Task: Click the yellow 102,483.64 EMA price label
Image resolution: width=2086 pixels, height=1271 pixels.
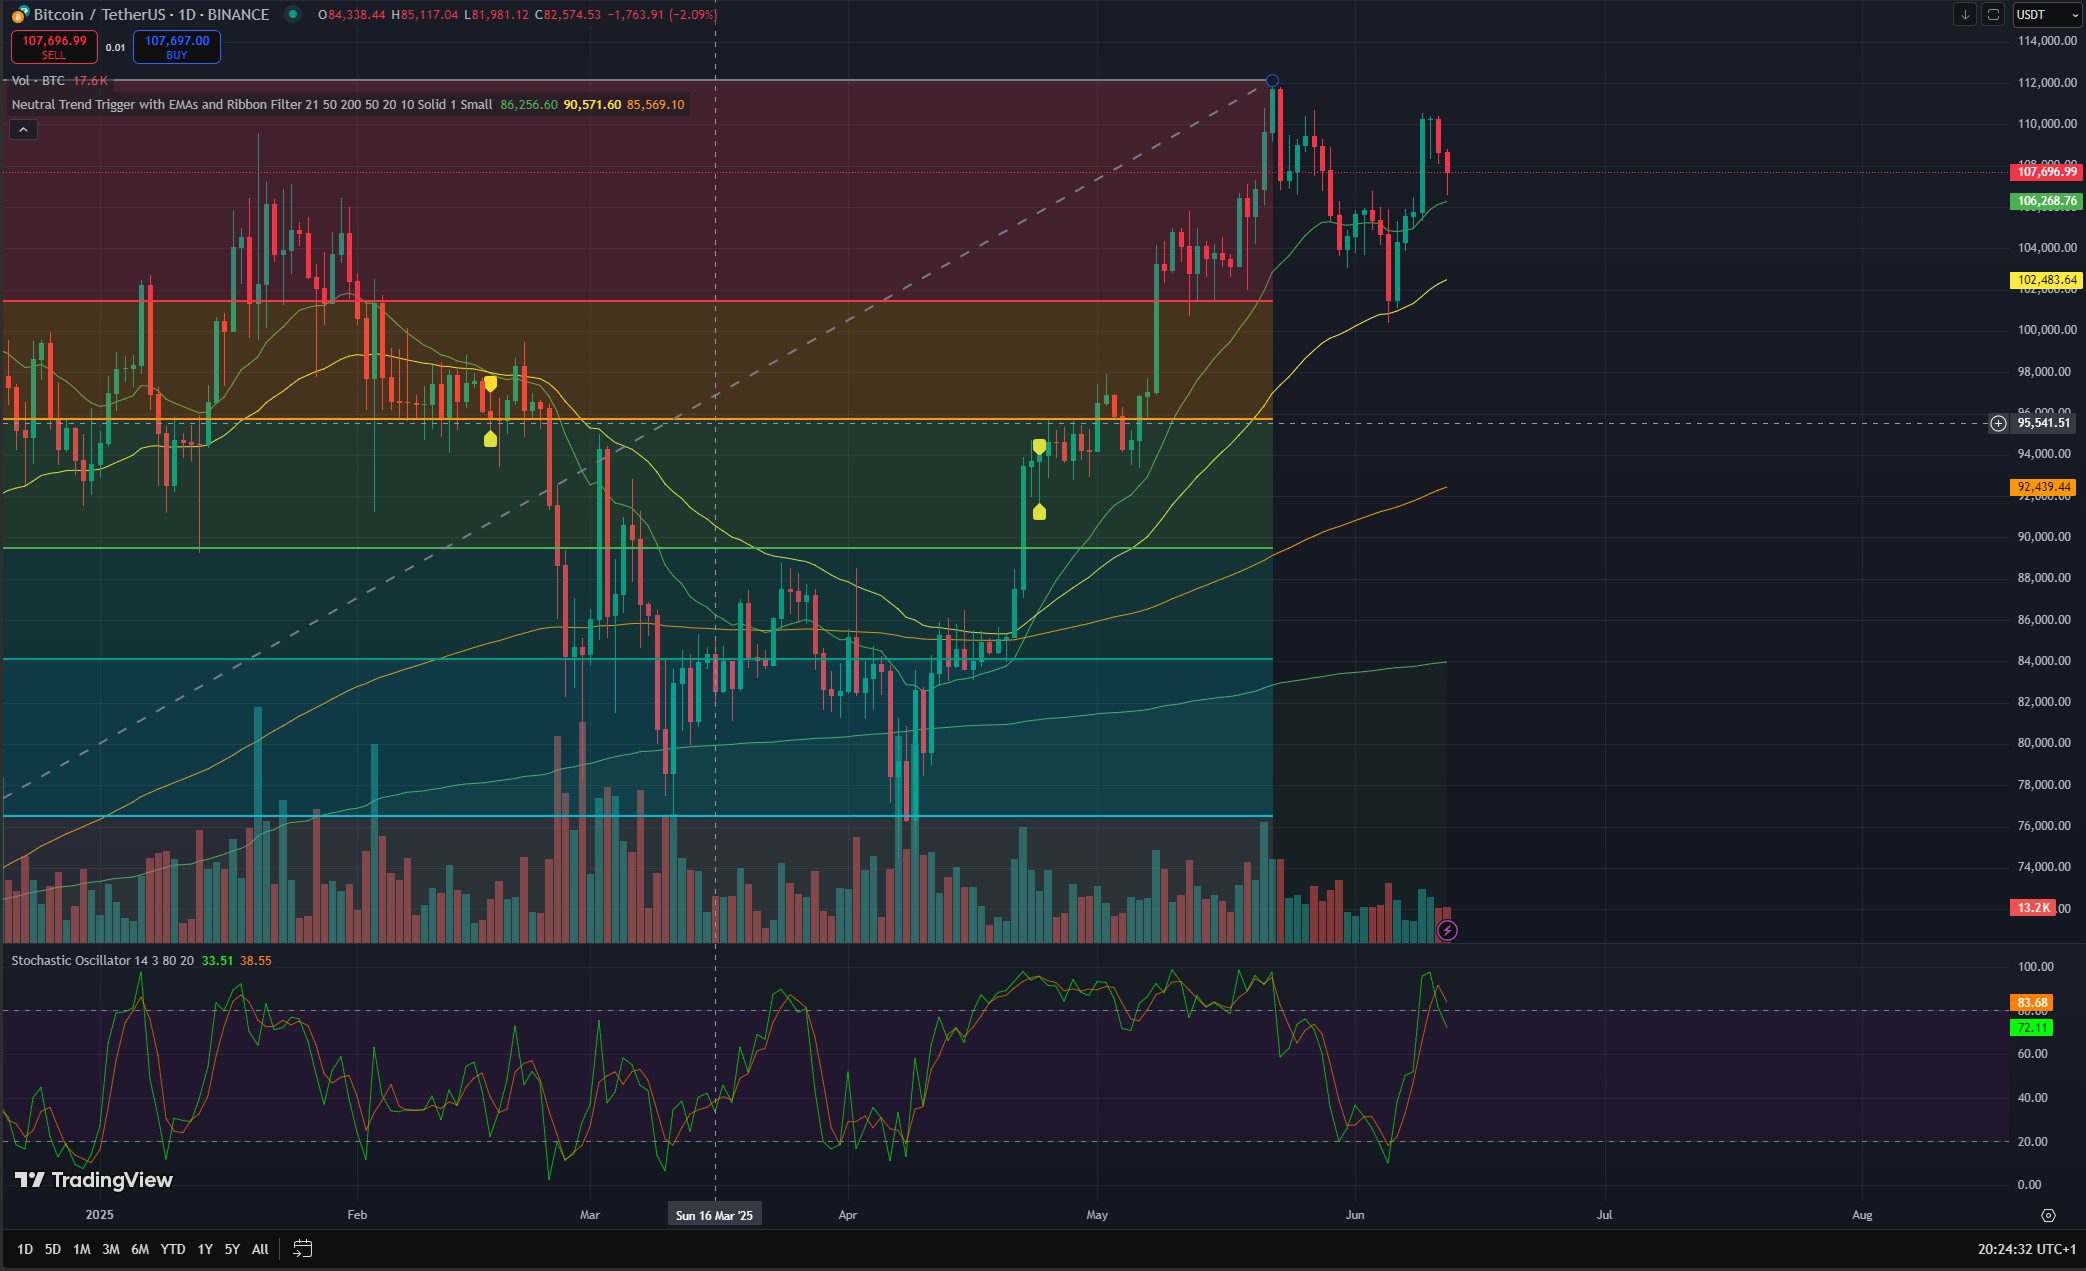Action: 2046,280
